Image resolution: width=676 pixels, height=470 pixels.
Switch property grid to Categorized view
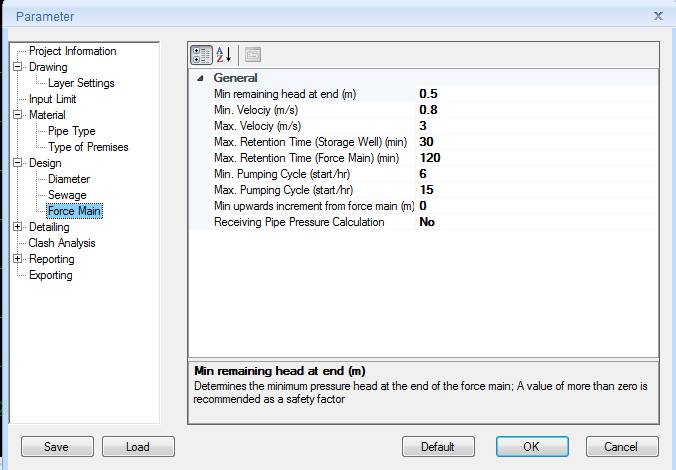[201, 55]
